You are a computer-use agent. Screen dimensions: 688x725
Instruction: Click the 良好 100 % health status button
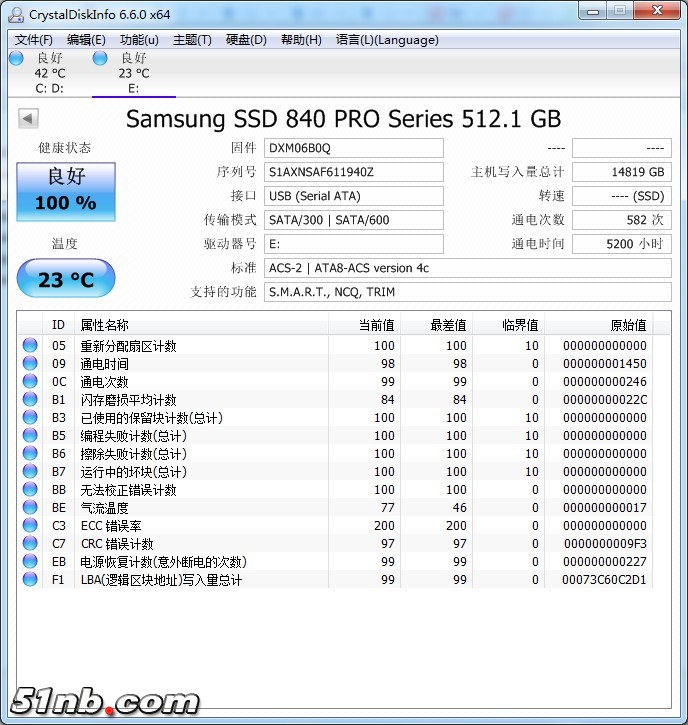[66, 191]
